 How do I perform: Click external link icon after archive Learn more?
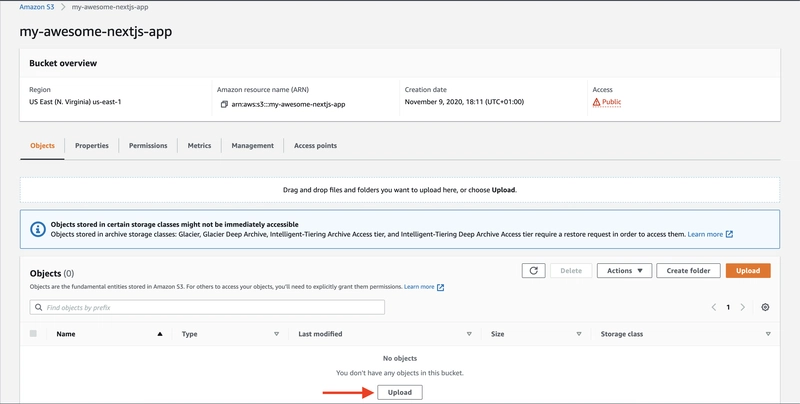click(729, 234)
